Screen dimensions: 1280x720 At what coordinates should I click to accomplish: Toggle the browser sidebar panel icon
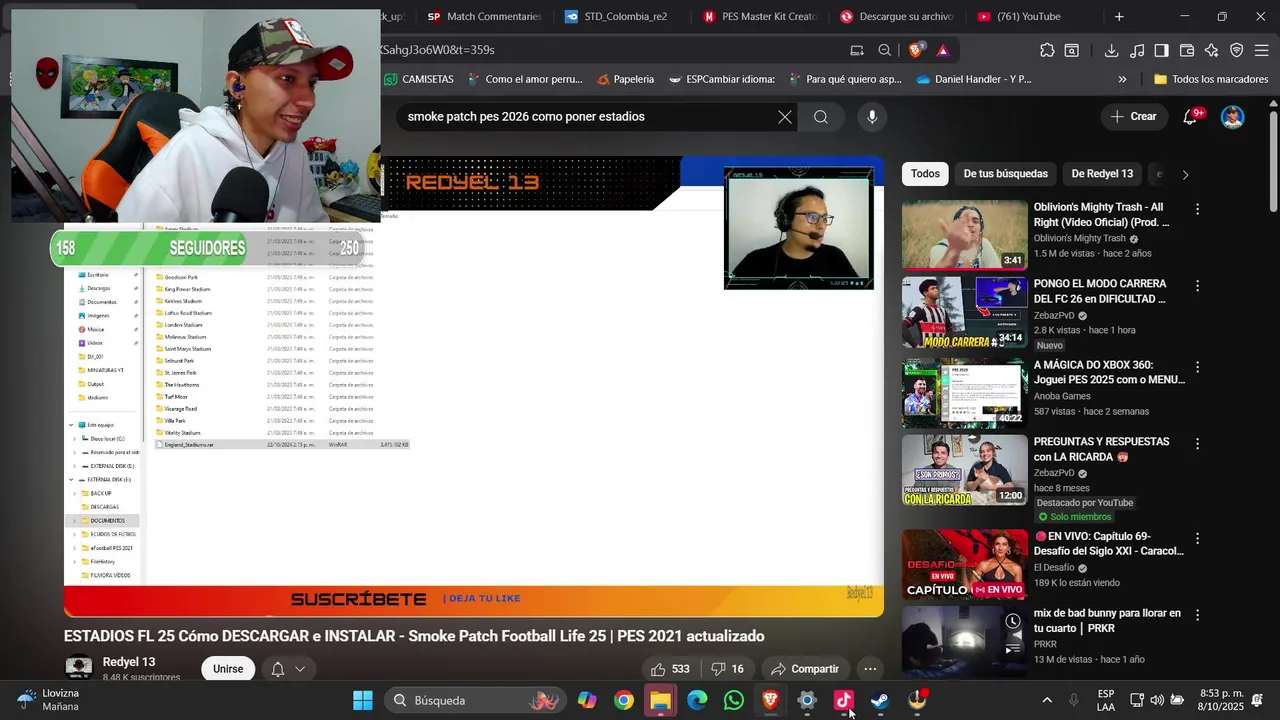[x=1161, y=50]
